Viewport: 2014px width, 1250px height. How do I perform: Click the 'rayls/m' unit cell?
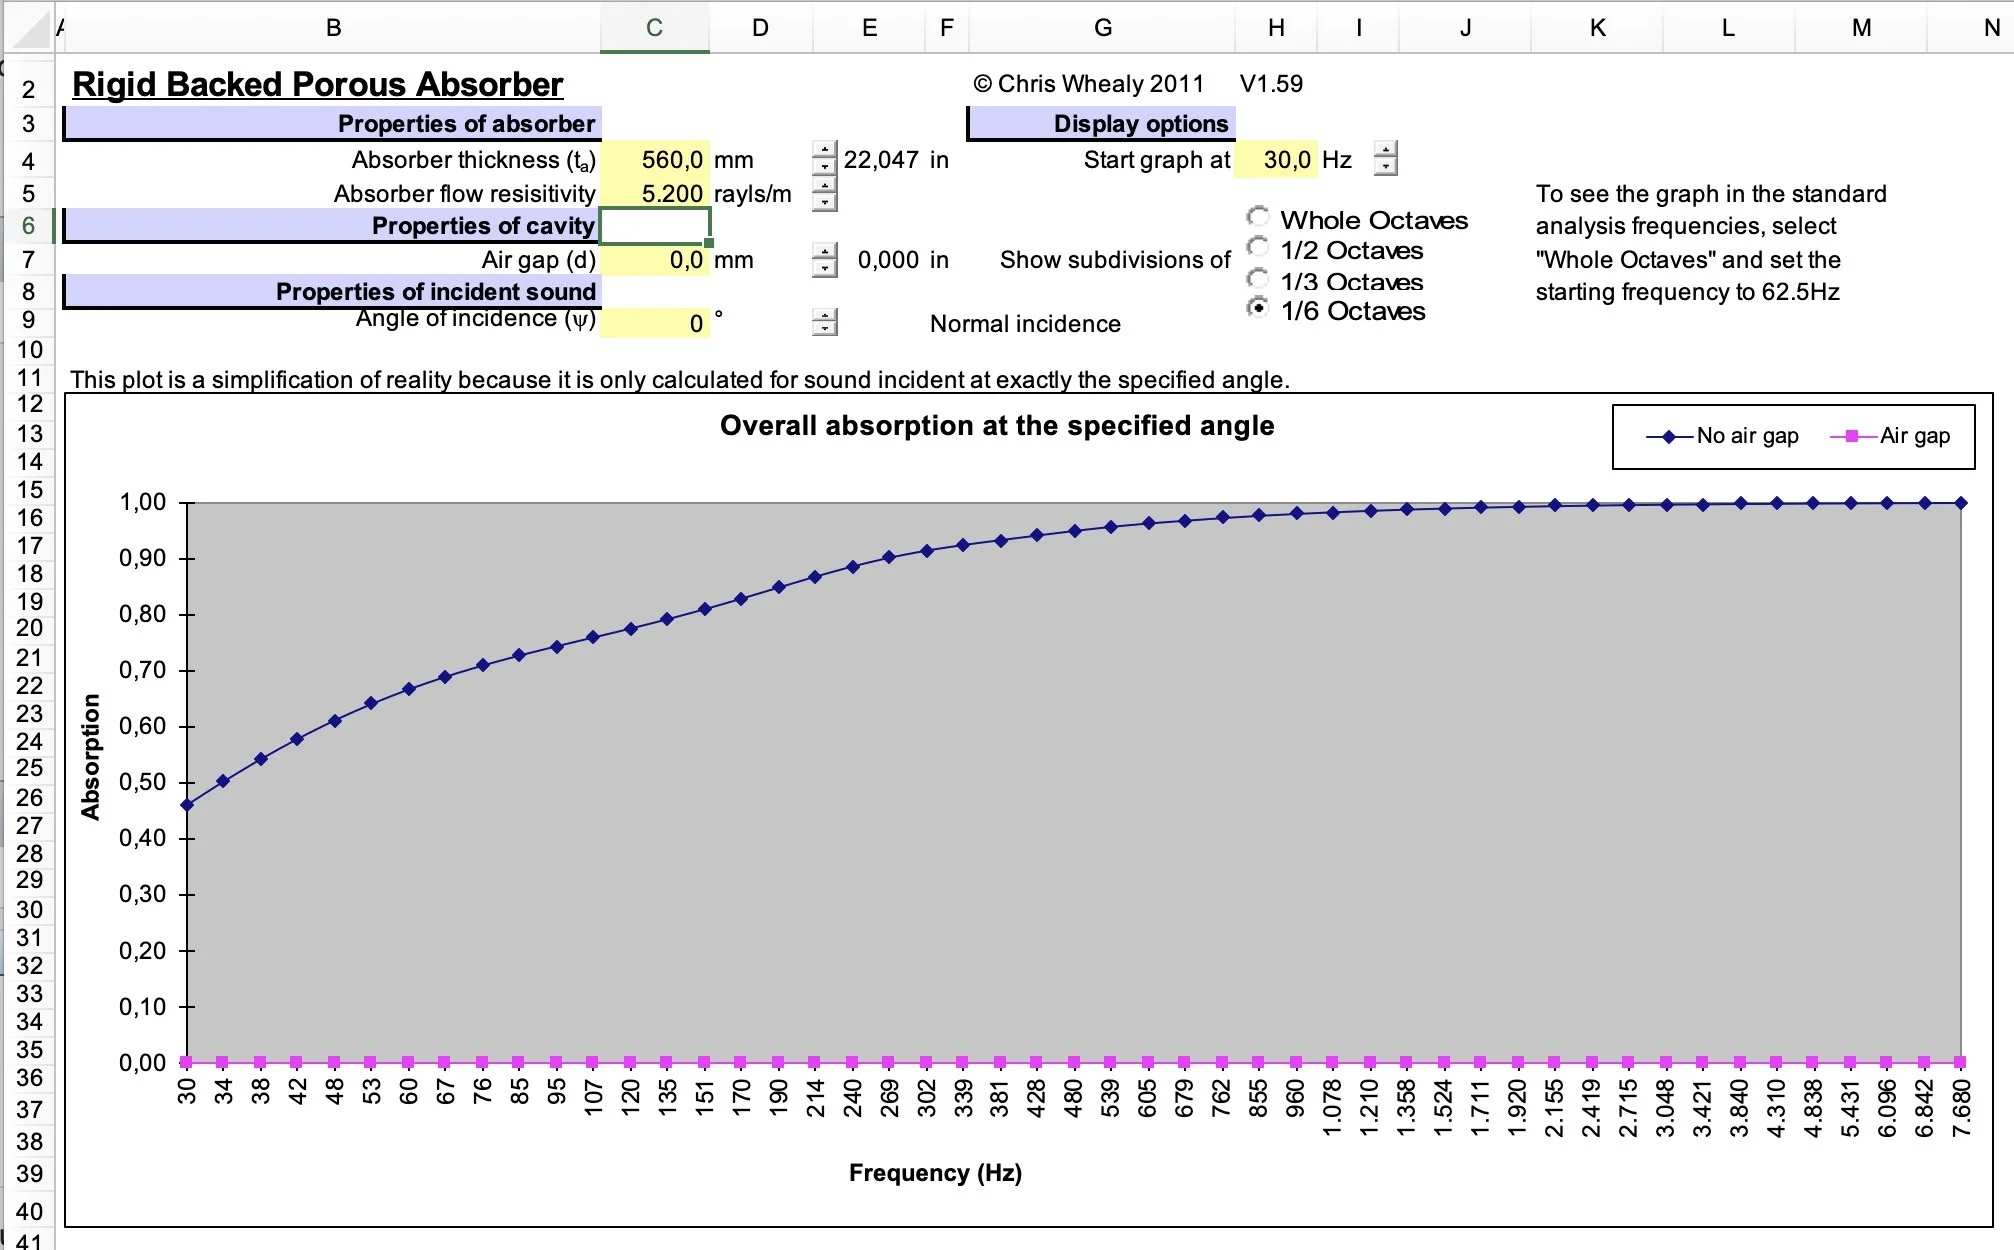click(x=752, y=194)
